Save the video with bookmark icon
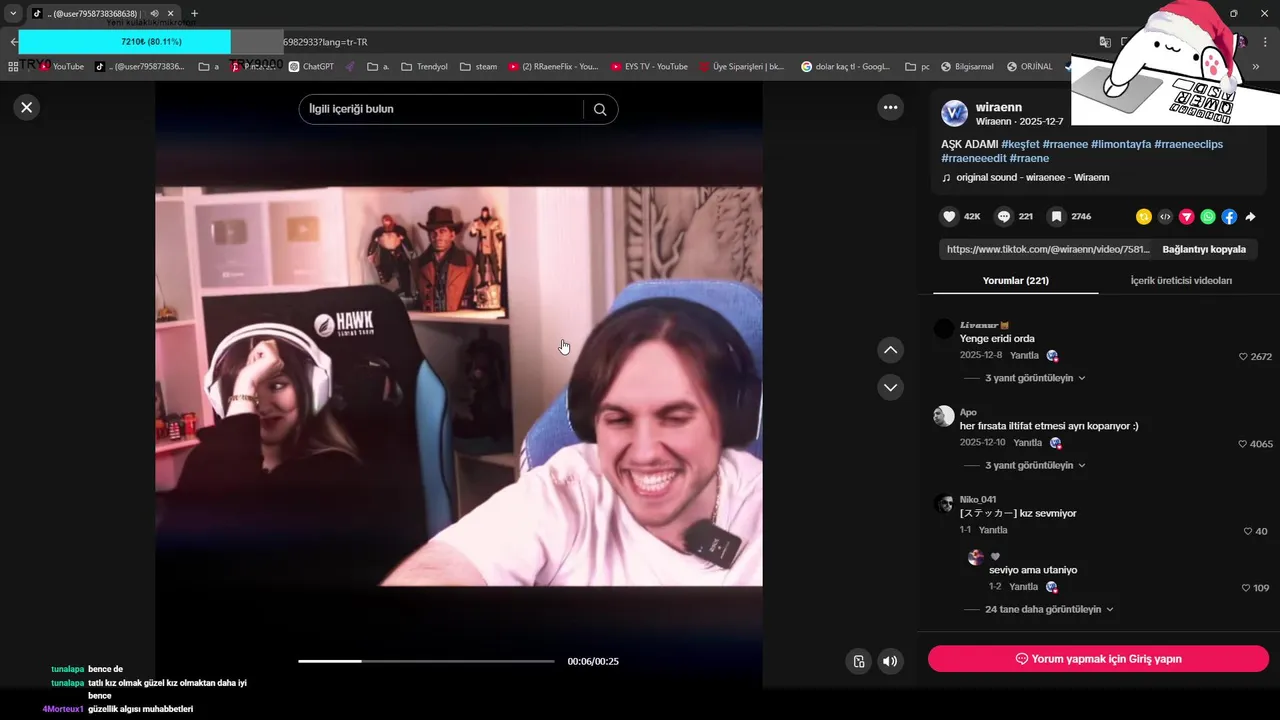 [x=1056, y=216]
